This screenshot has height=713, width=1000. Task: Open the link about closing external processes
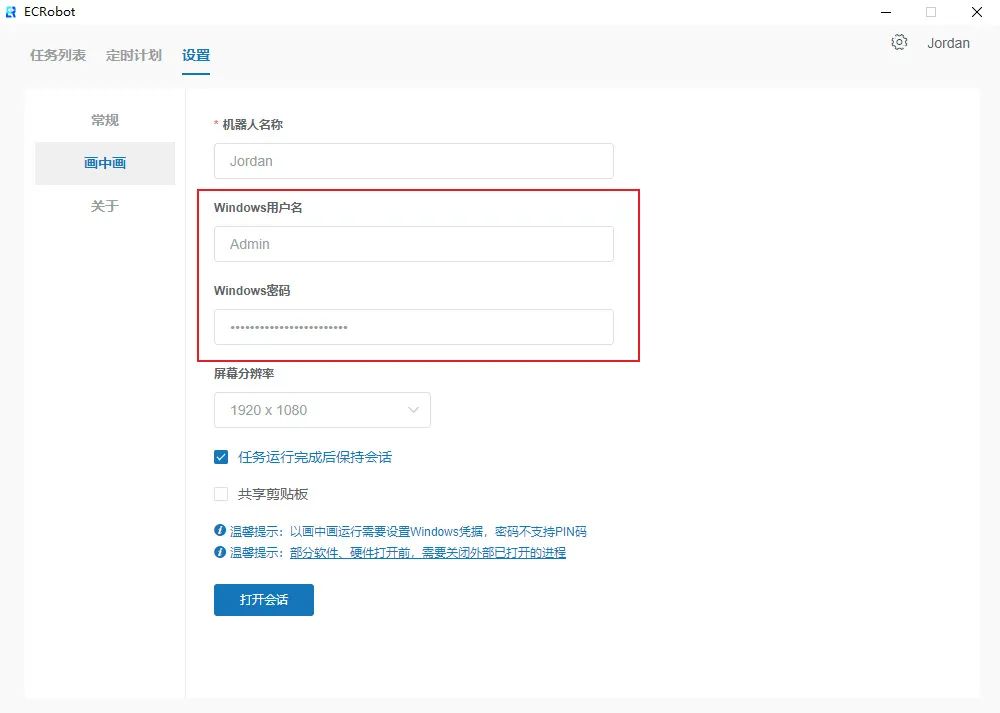[428, 552]
